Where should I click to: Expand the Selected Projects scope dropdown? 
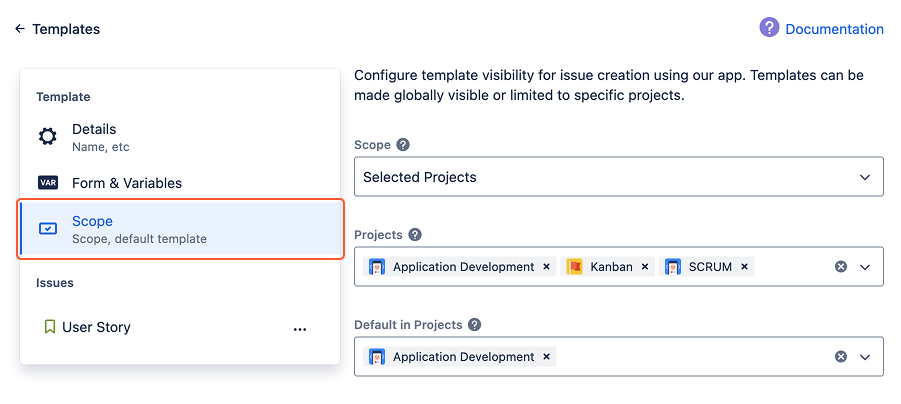click(865, 177)
